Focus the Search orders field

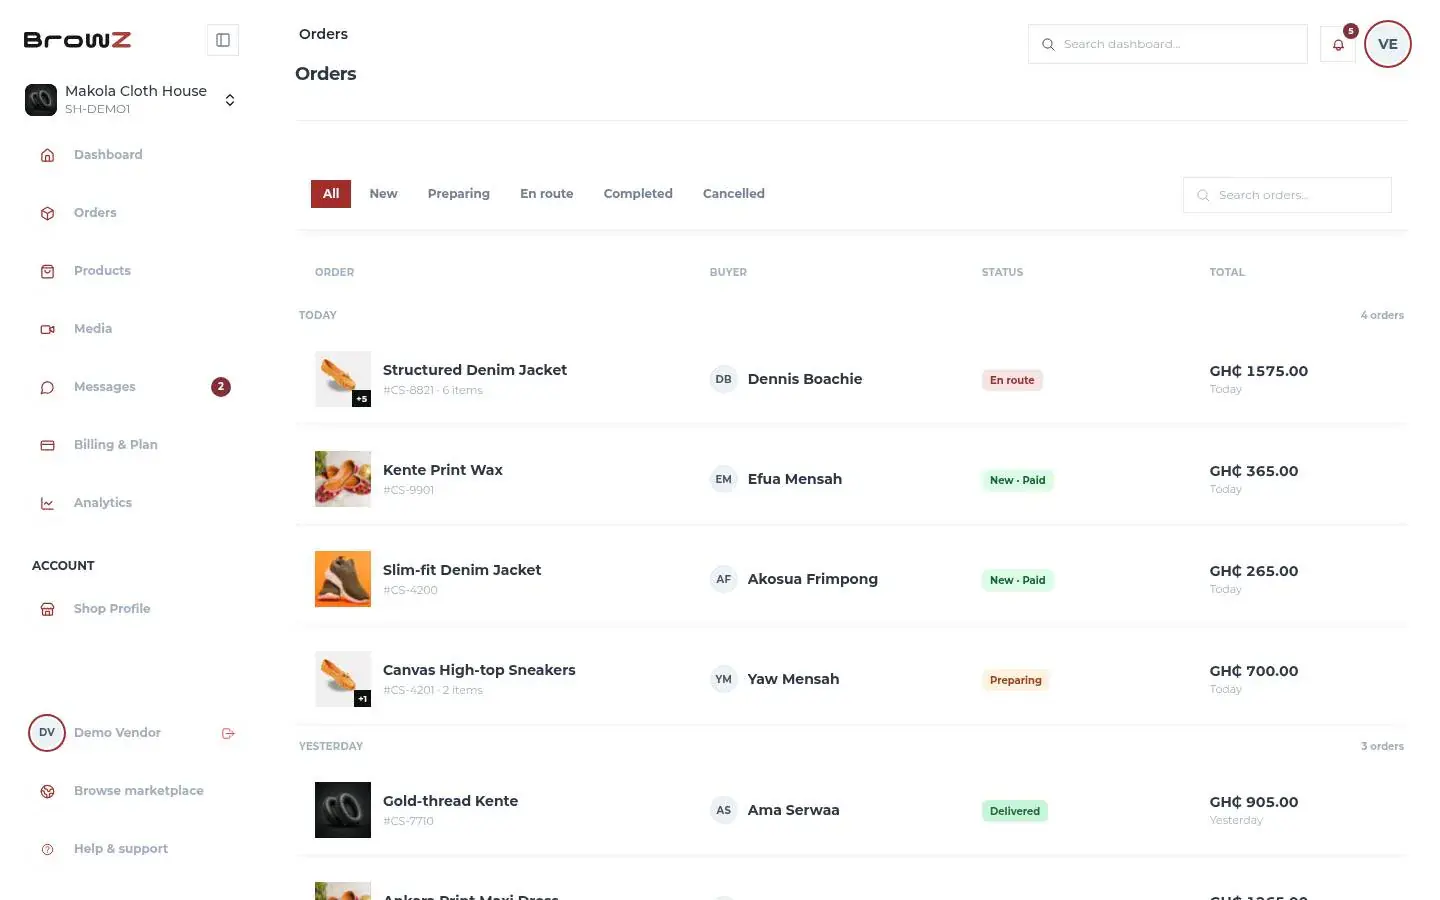coord(1287,195)
